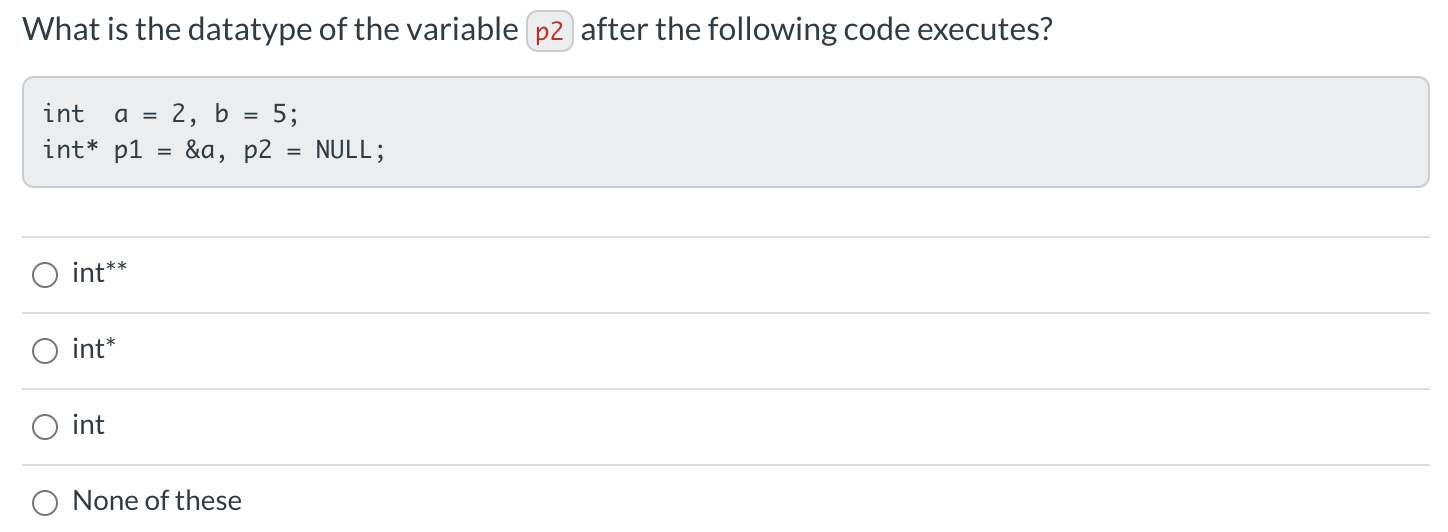
Task: Click the "int*" keyword in the code block
Action: pos(70,150)
